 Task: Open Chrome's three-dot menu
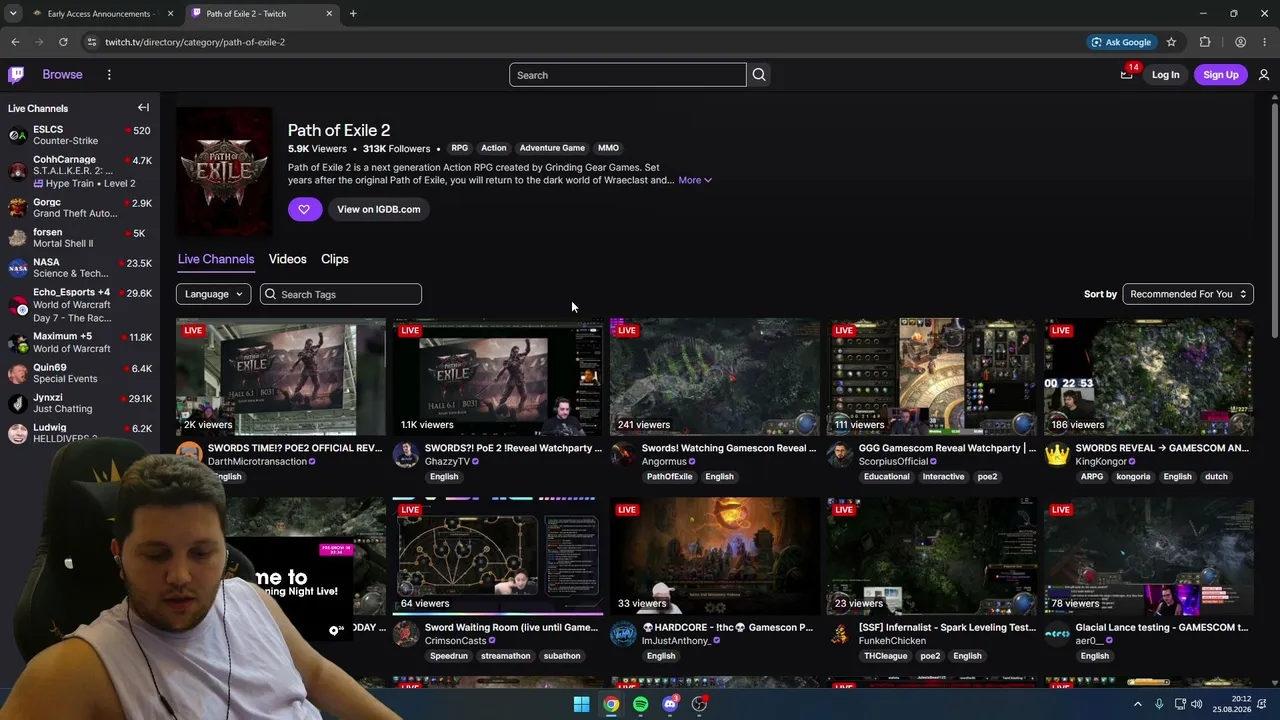point(1265,42)
